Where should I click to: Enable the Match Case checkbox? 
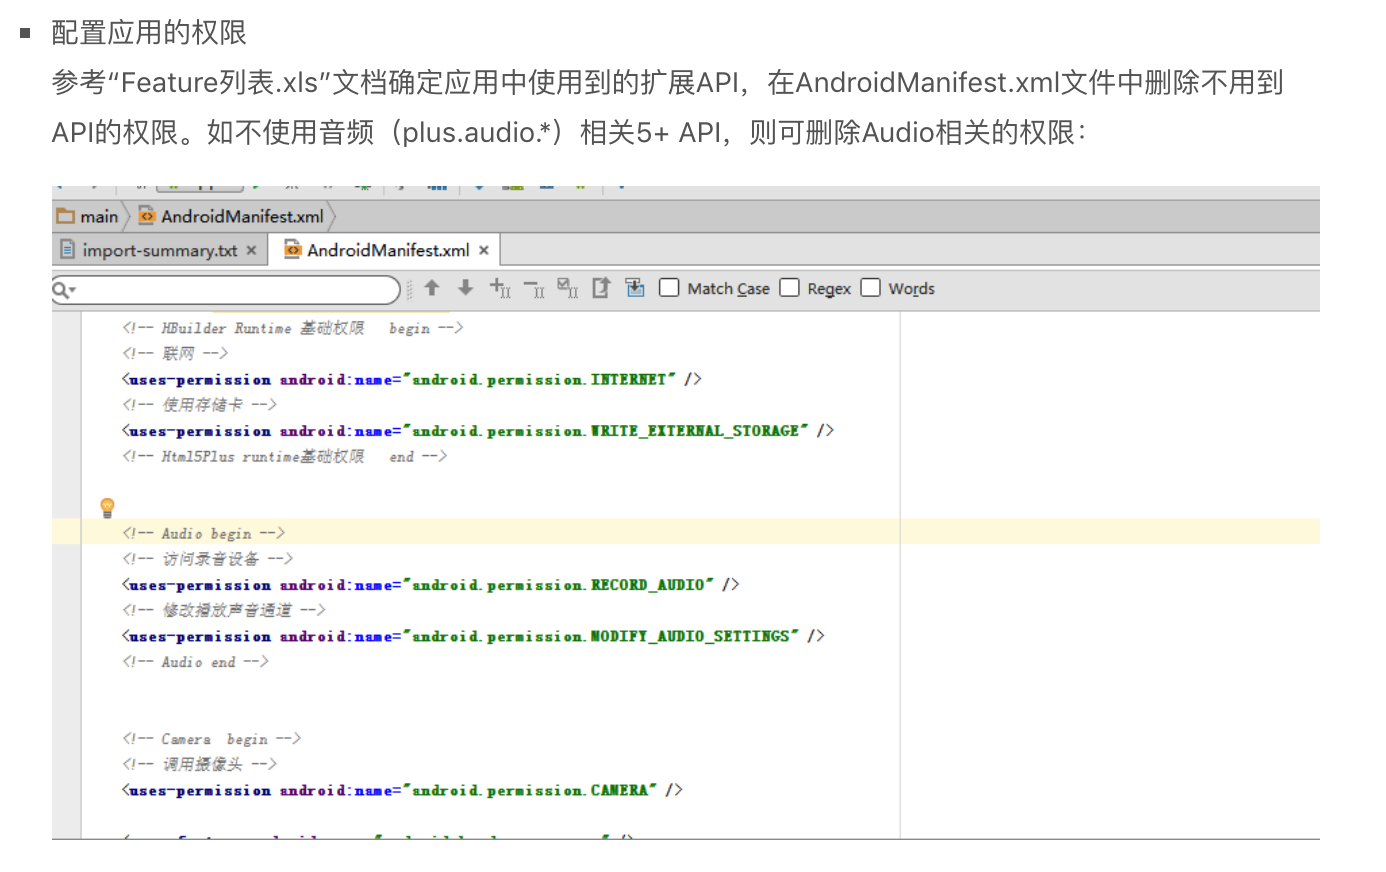(669, 288)
